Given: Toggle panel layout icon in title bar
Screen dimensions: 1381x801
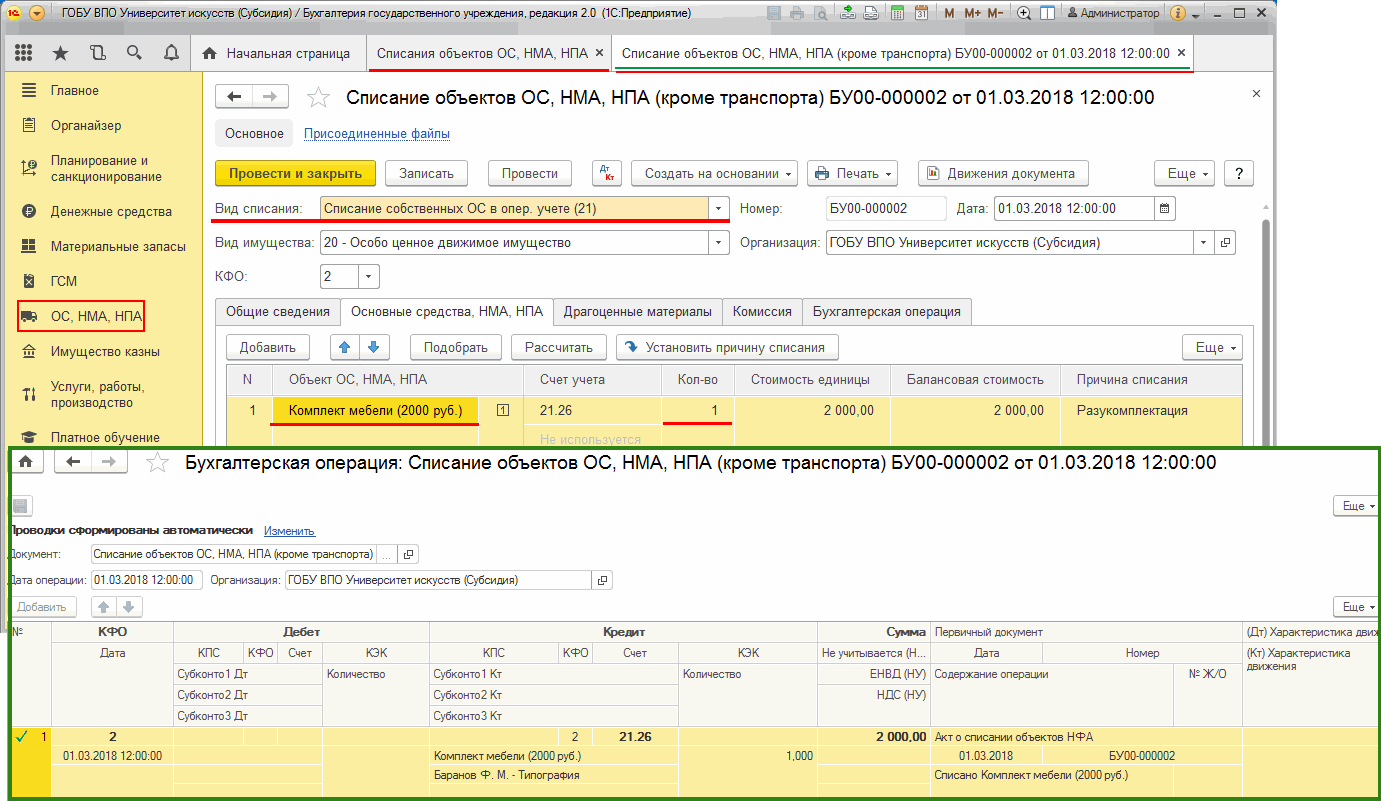Looking at the screenshot, I should coord(1049,13).
